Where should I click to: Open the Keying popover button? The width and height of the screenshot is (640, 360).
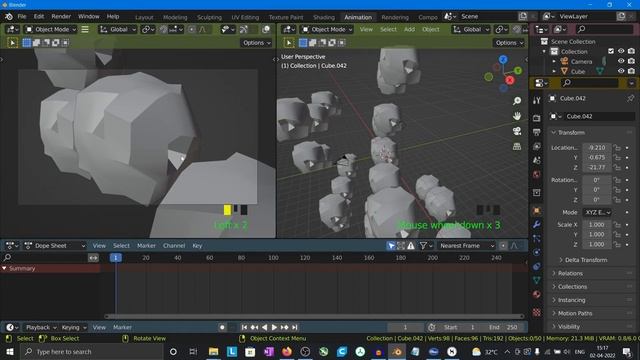[73, 327]
